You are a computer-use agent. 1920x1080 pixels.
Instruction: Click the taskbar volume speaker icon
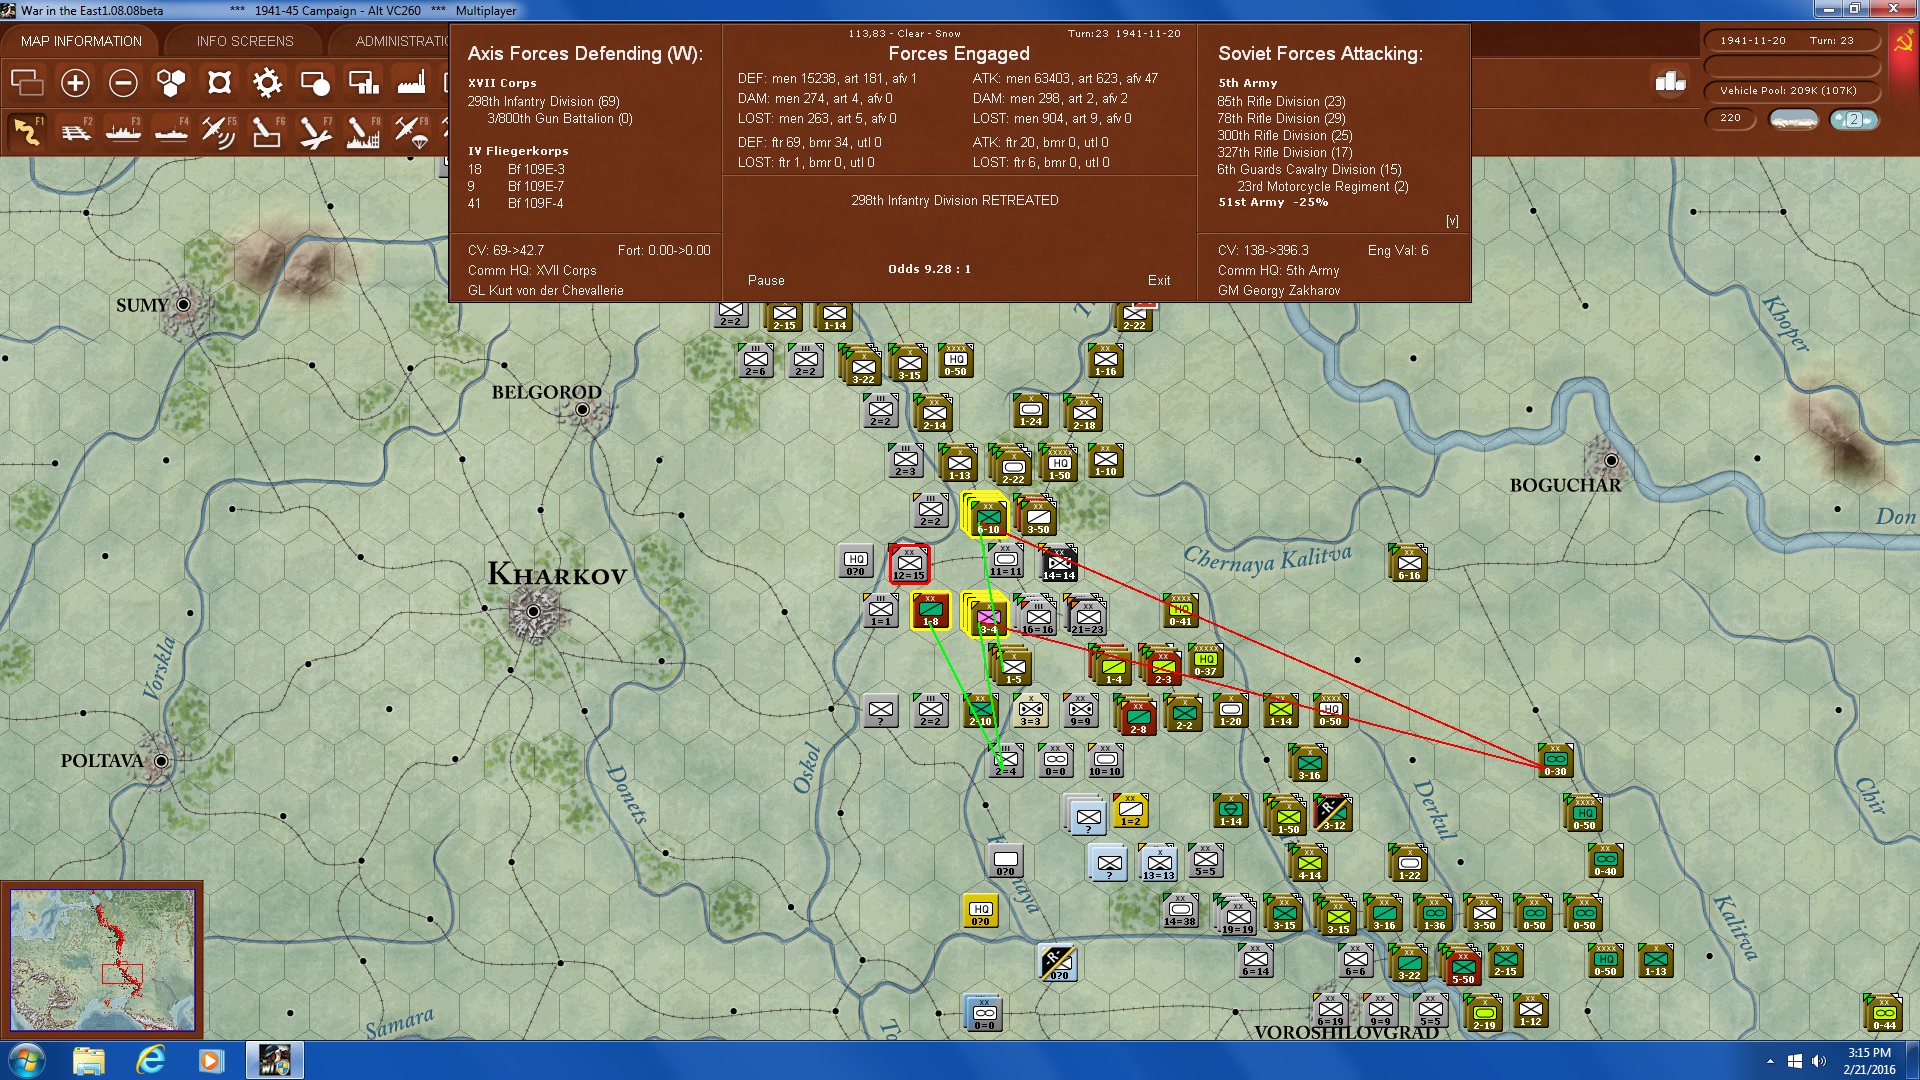(x=1818, y=1061)
